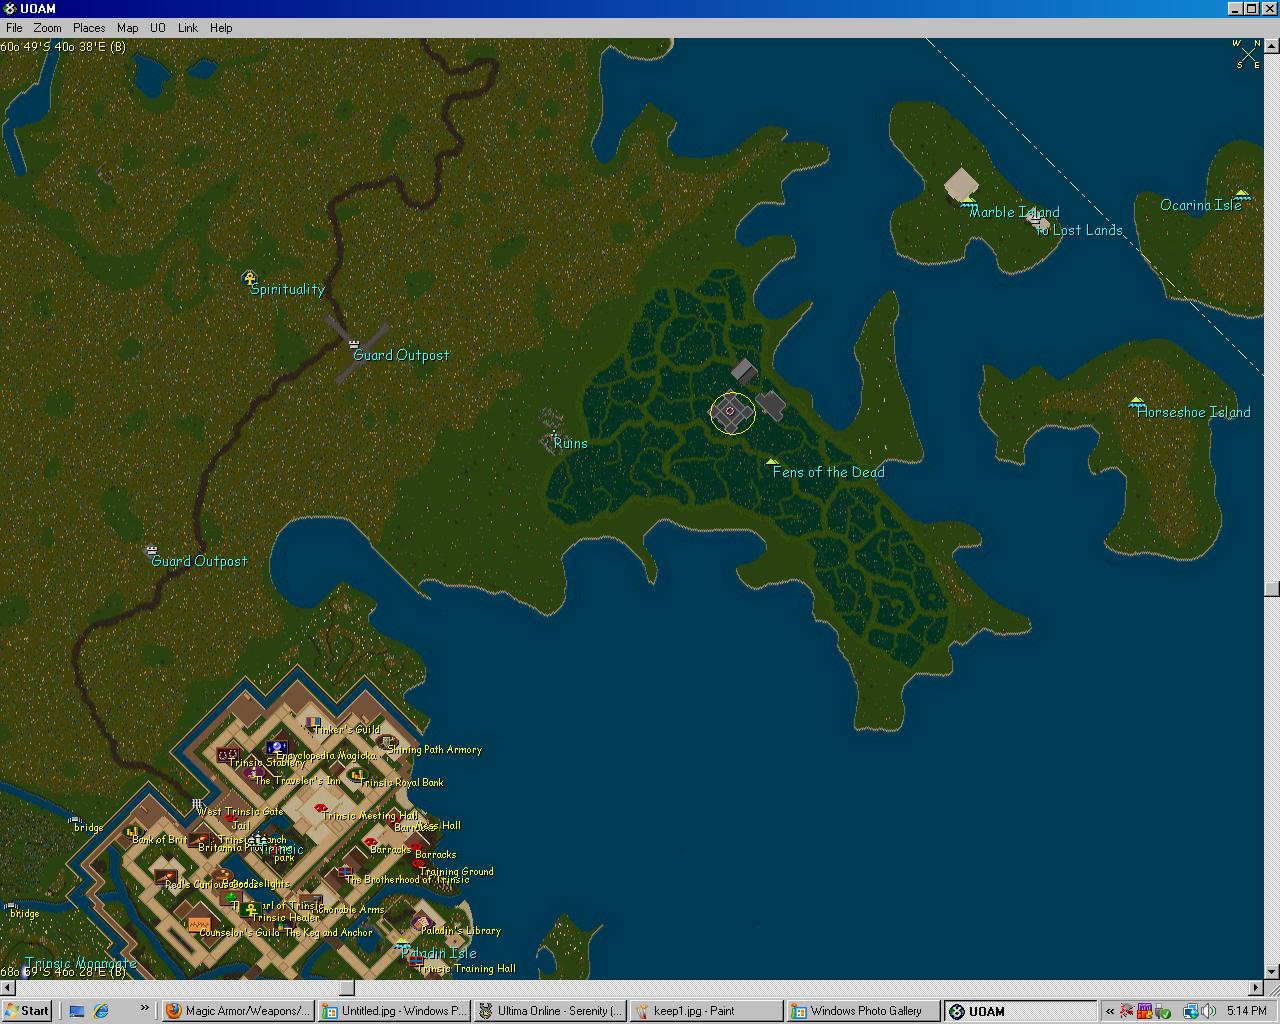Viewport: 1280px width, 1024px height.
Task: Select the Trinsic Stablery horseshoe icon
Action: (x=228, y=754)
